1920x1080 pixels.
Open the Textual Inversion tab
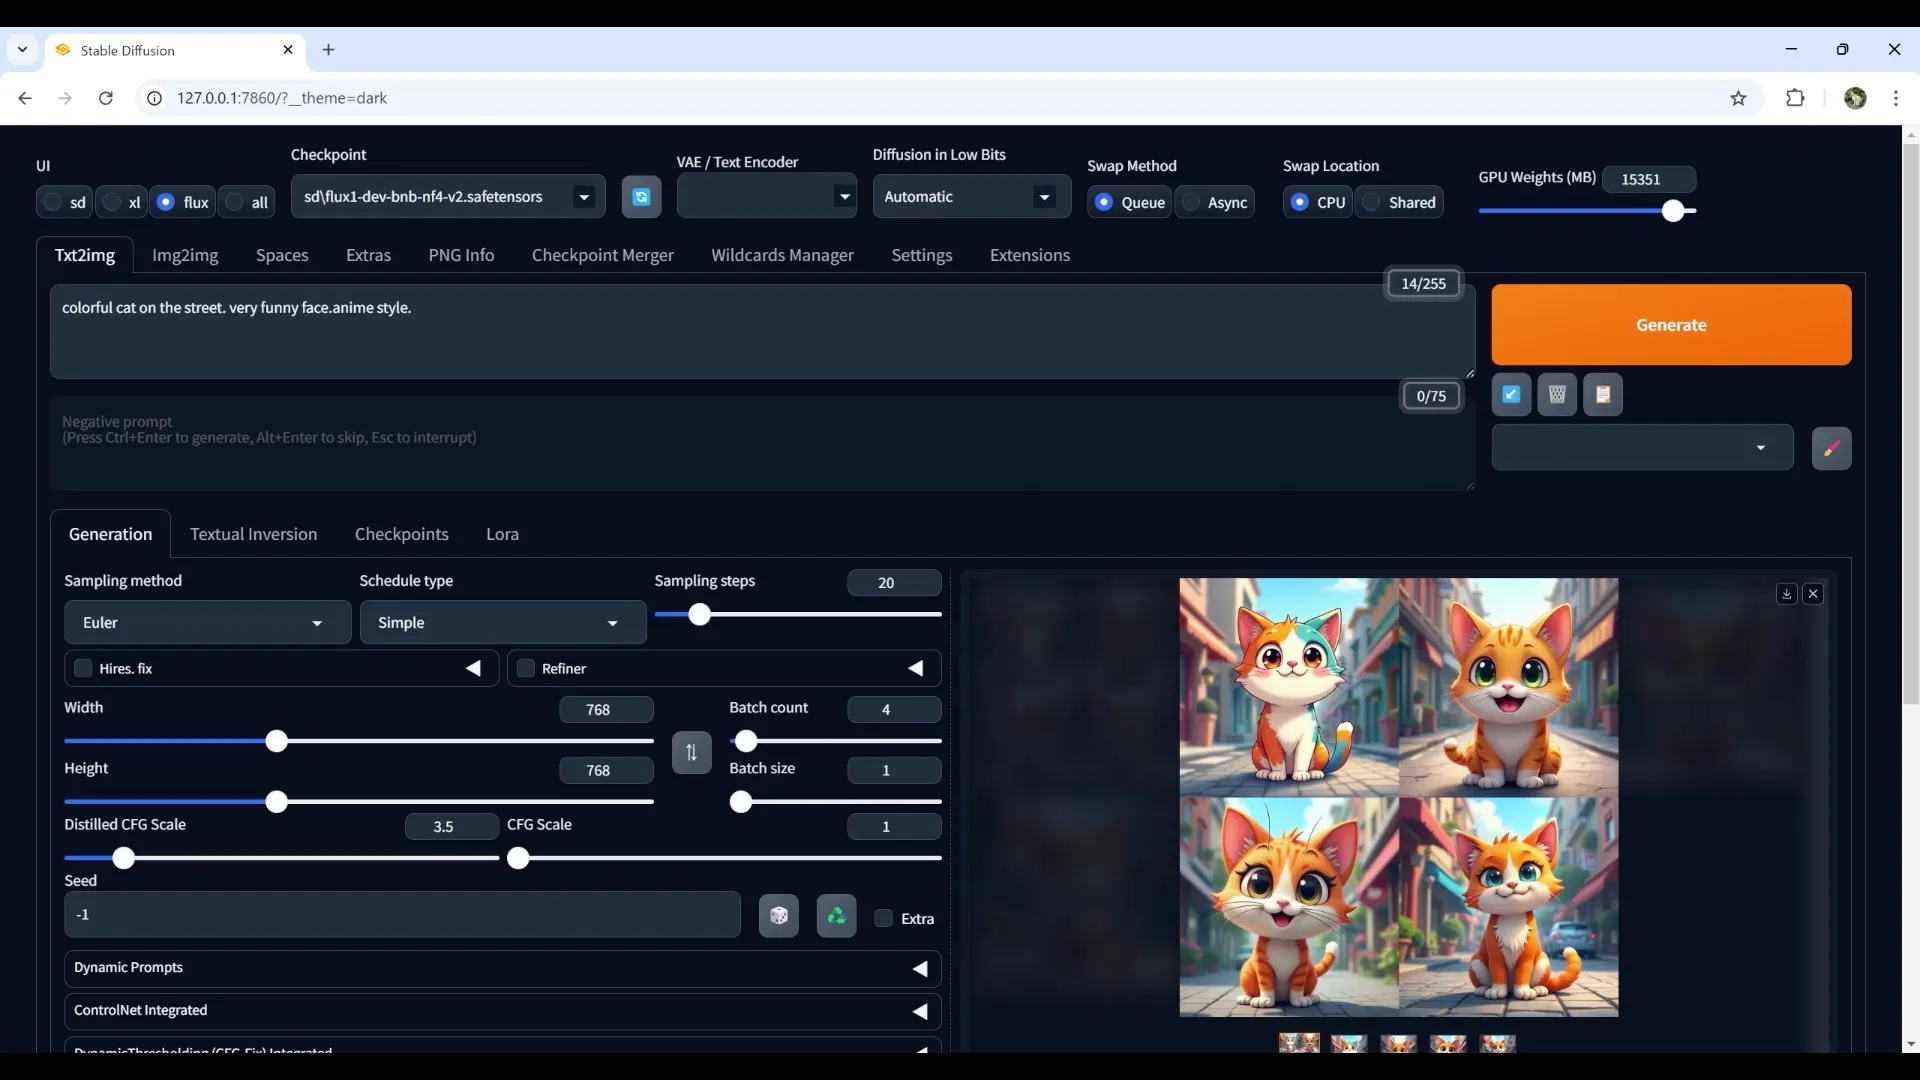tap(253, 533)
